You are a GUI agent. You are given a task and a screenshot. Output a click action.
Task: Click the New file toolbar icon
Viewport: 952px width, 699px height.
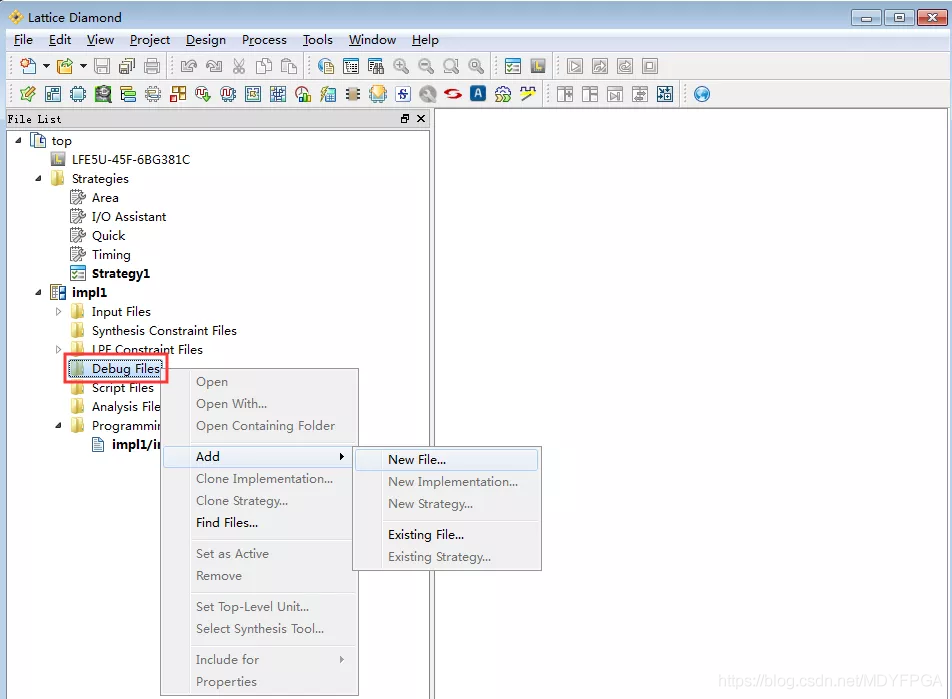pyautogui.click(x=28, y=66)
